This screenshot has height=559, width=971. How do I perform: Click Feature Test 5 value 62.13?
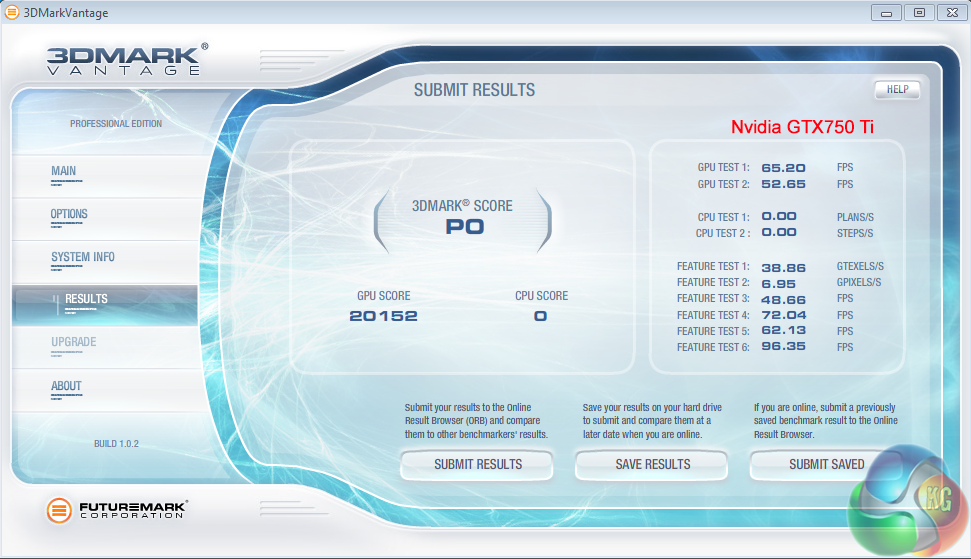point(783,331)
